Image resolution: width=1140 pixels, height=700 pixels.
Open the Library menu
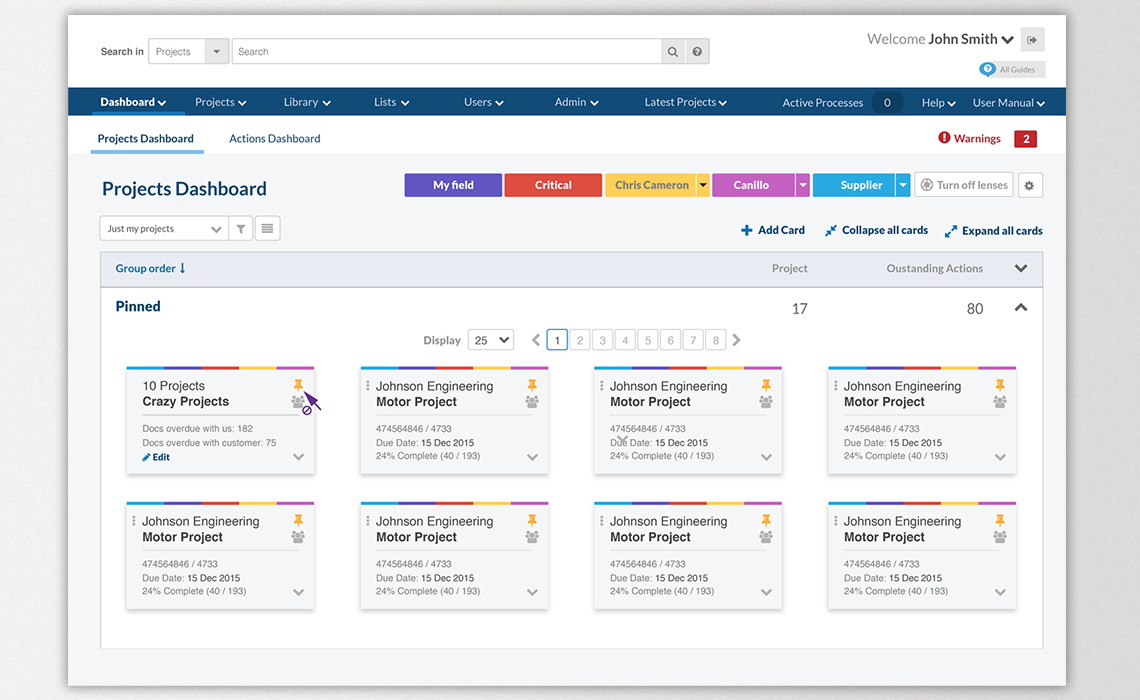tap(306, 102)
